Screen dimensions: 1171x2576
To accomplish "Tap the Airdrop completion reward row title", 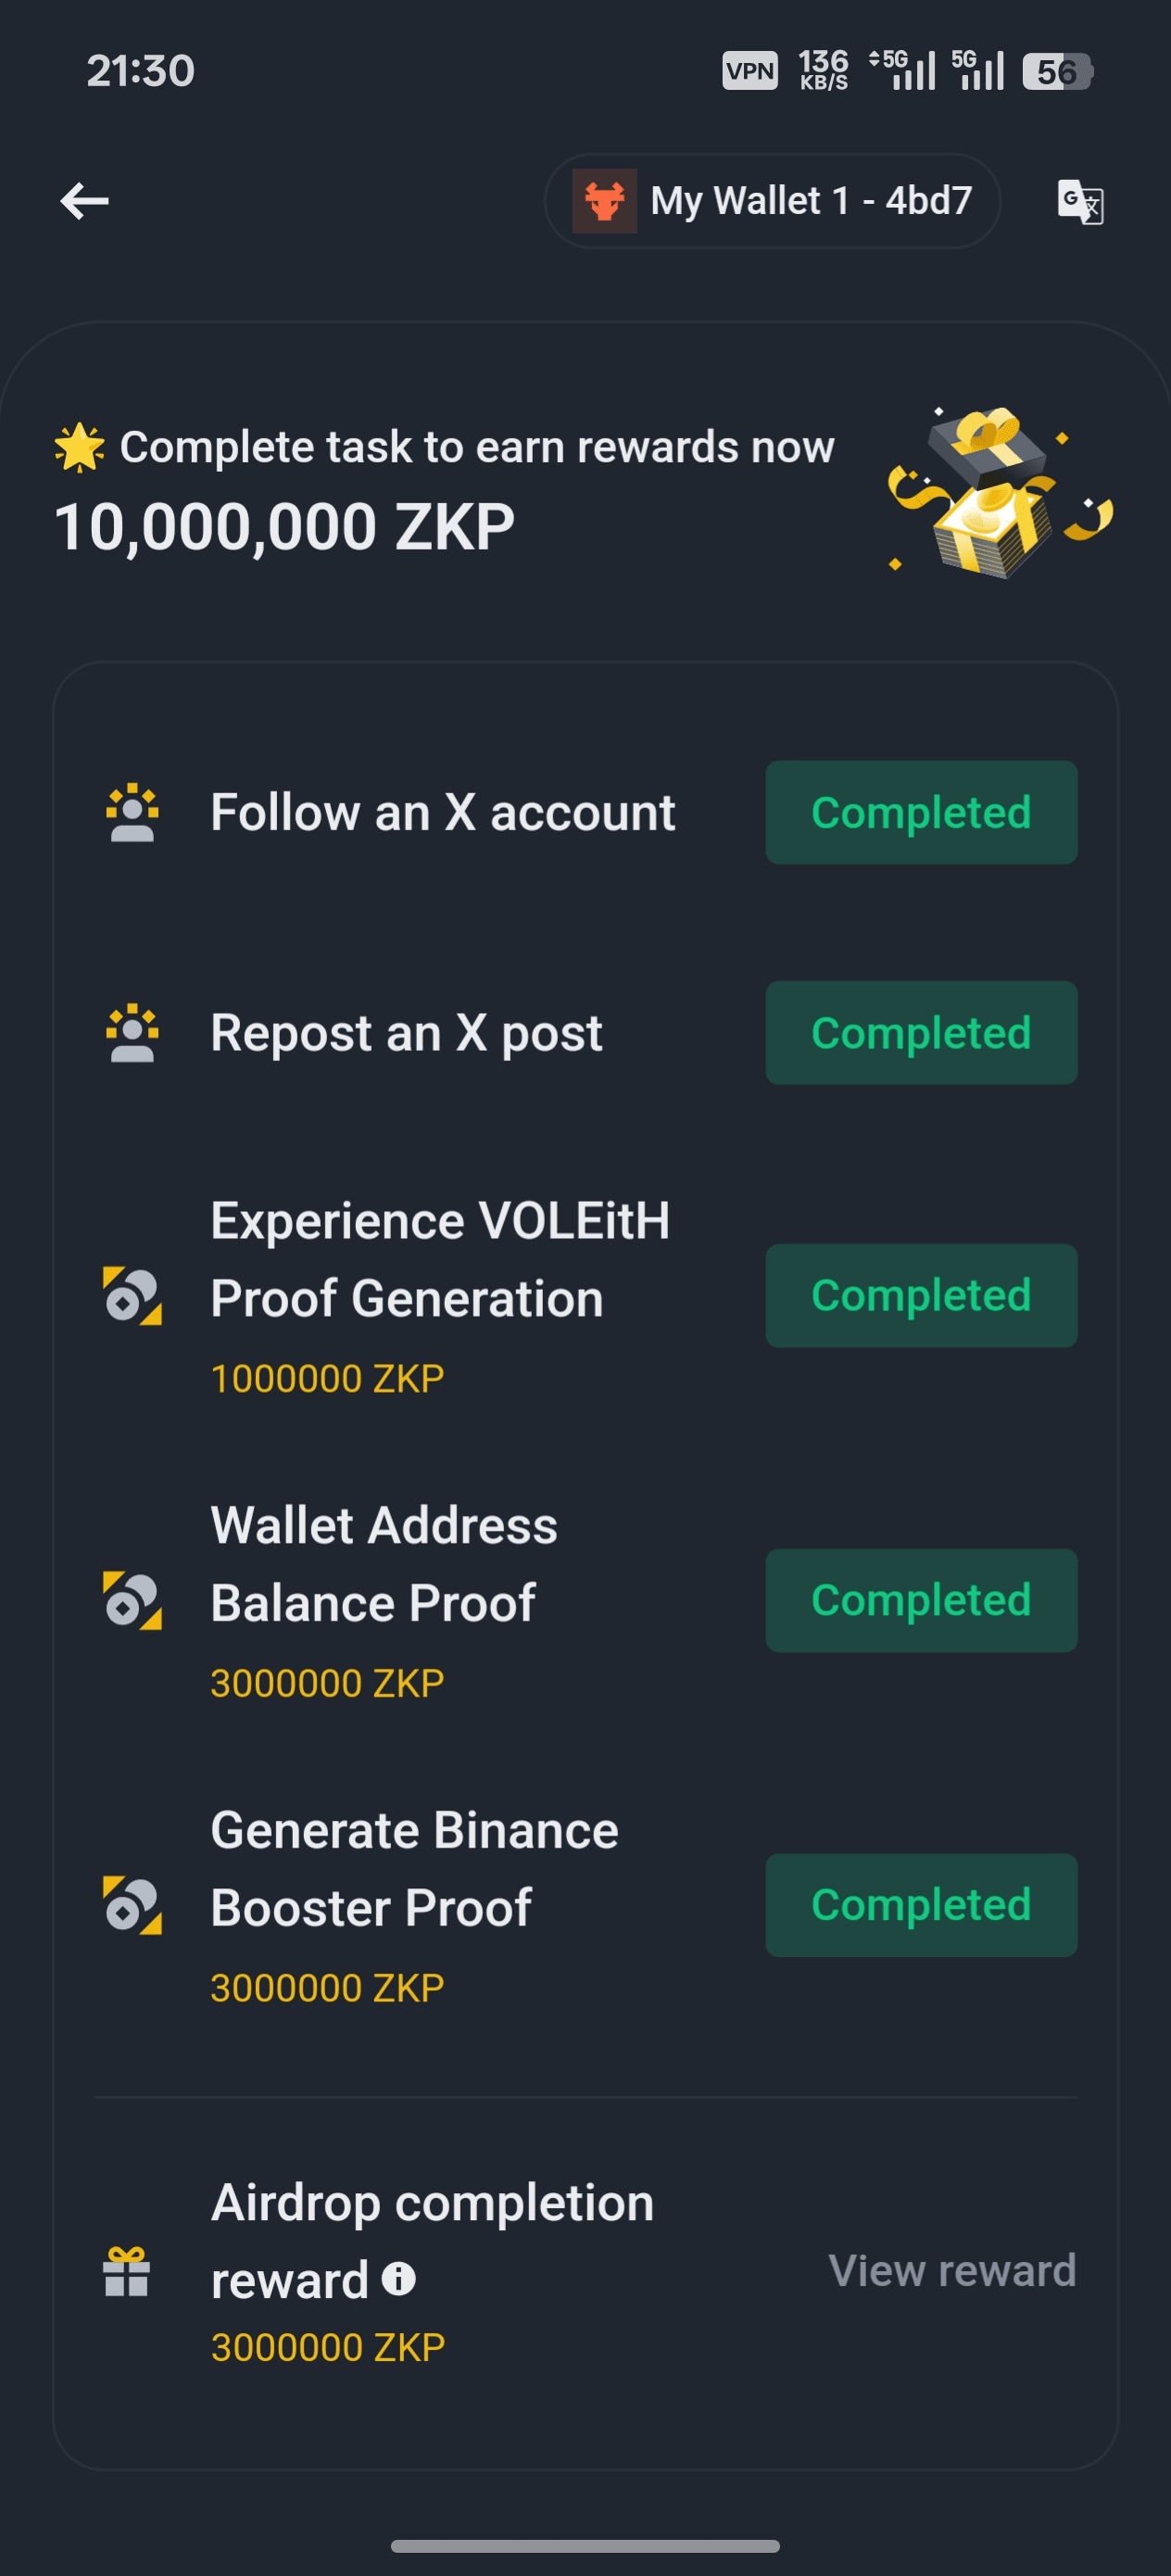I will pos(432,2204).
